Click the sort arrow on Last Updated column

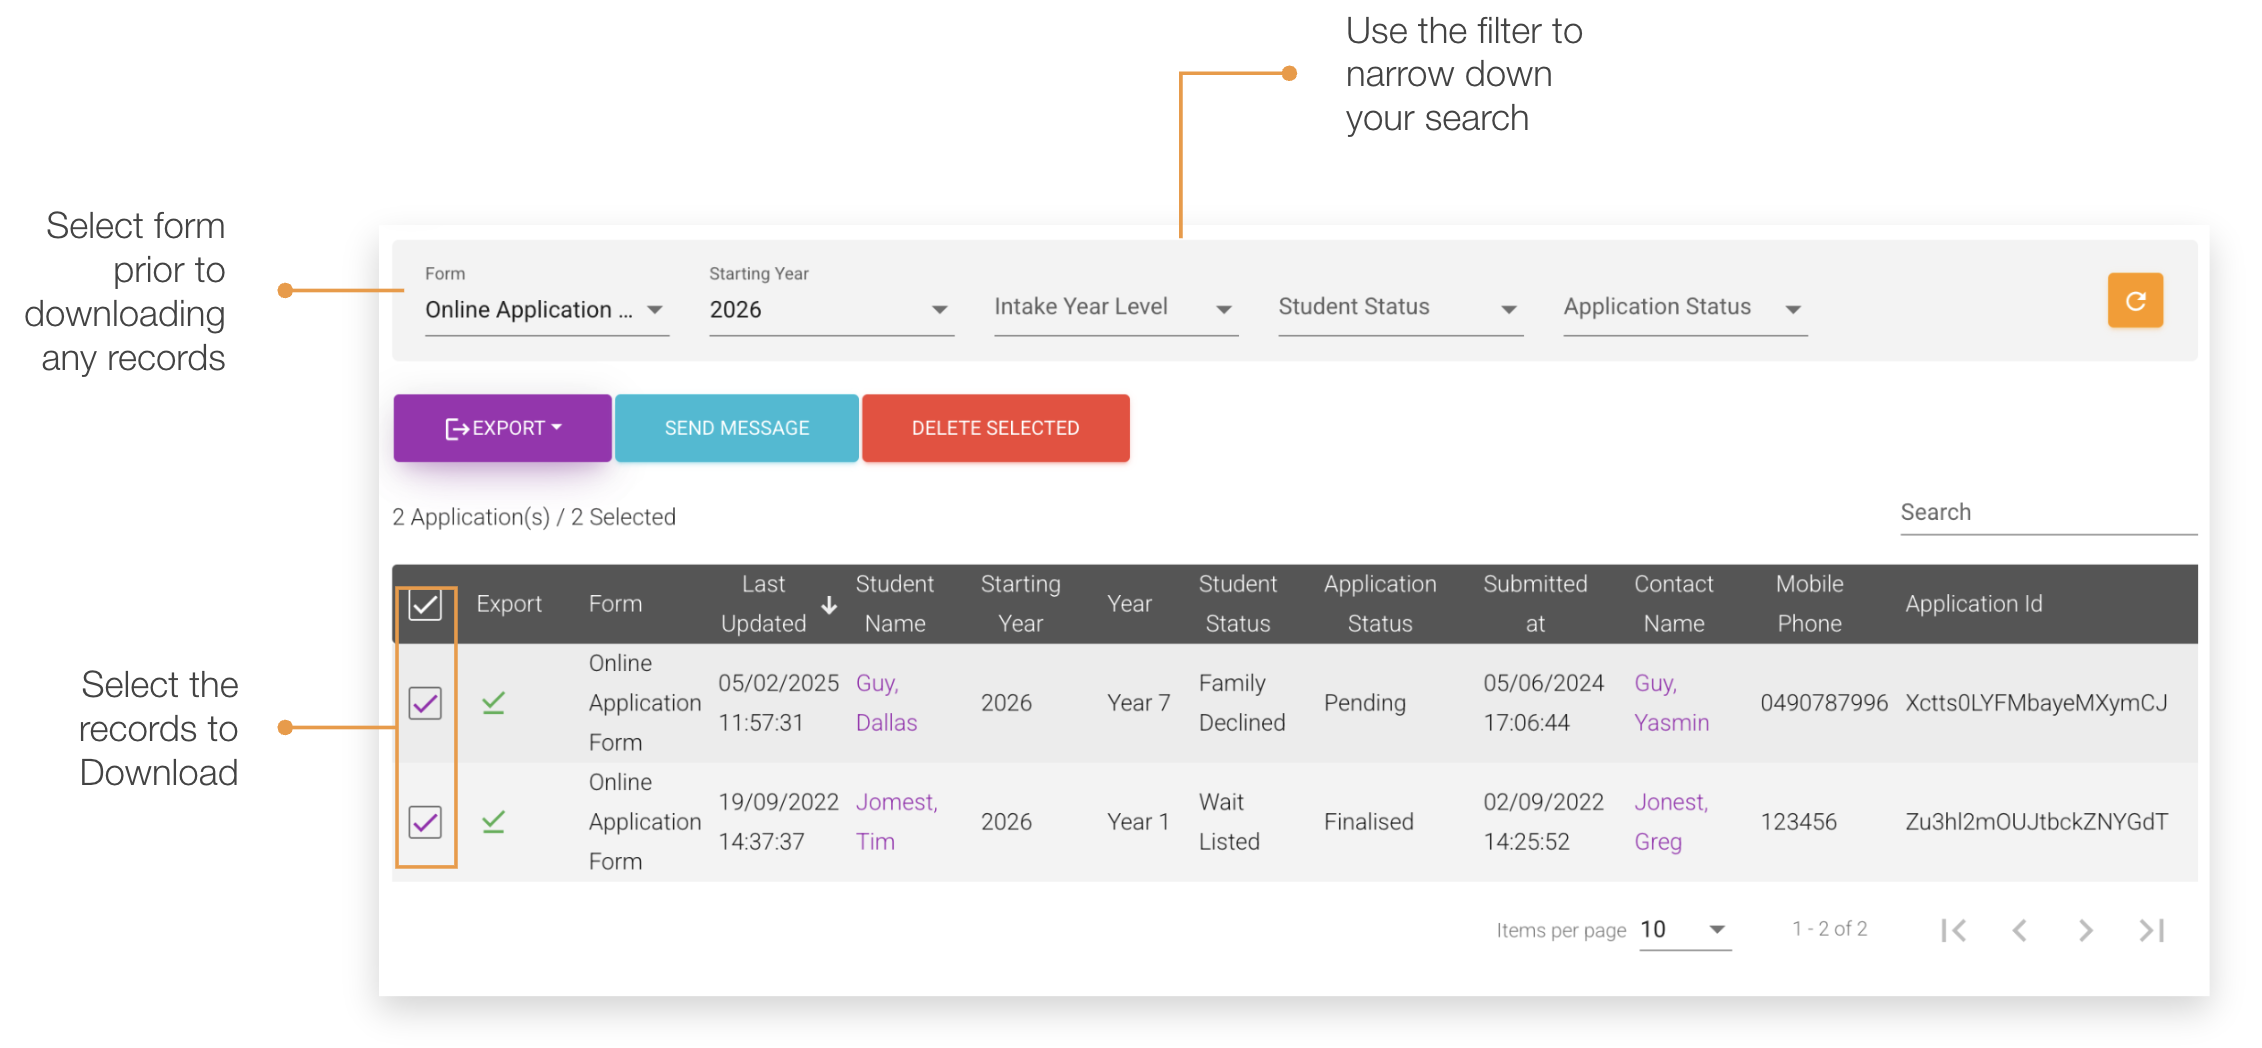(x=830, y=604)
